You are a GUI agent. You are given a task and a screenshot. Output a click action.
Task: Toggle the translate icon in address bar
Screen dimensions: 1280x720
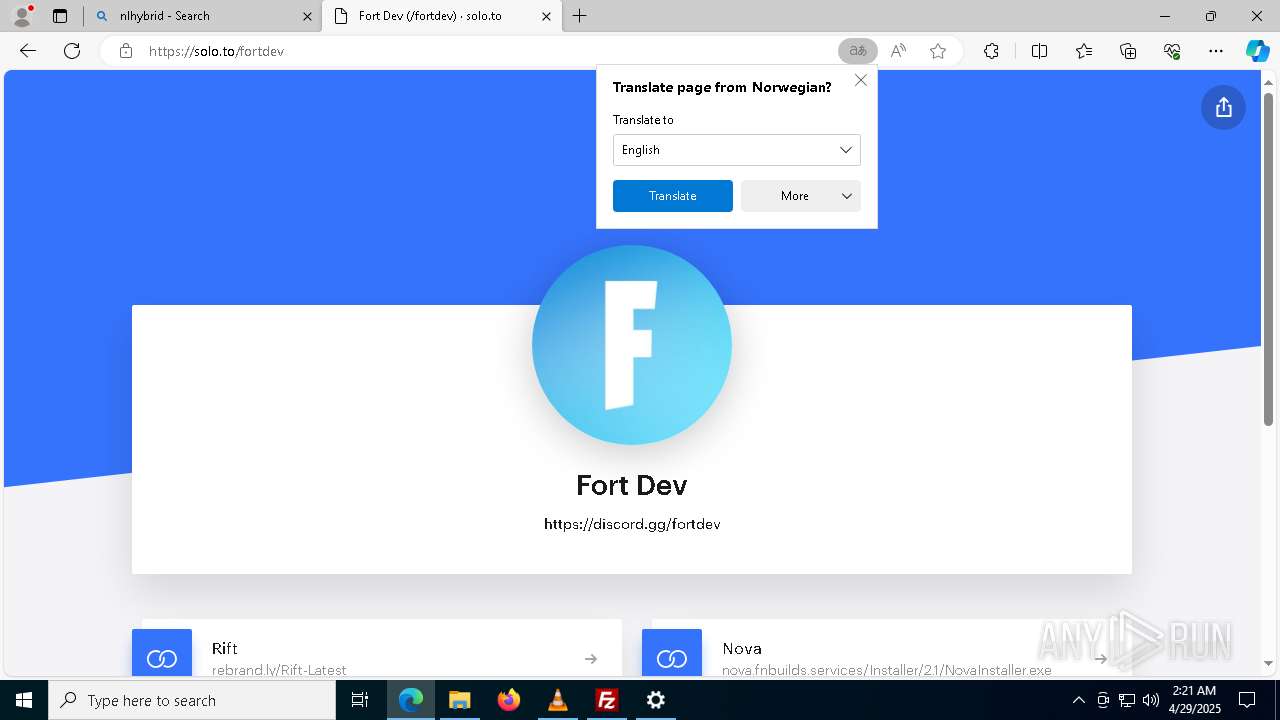click(x=858, y=51)
